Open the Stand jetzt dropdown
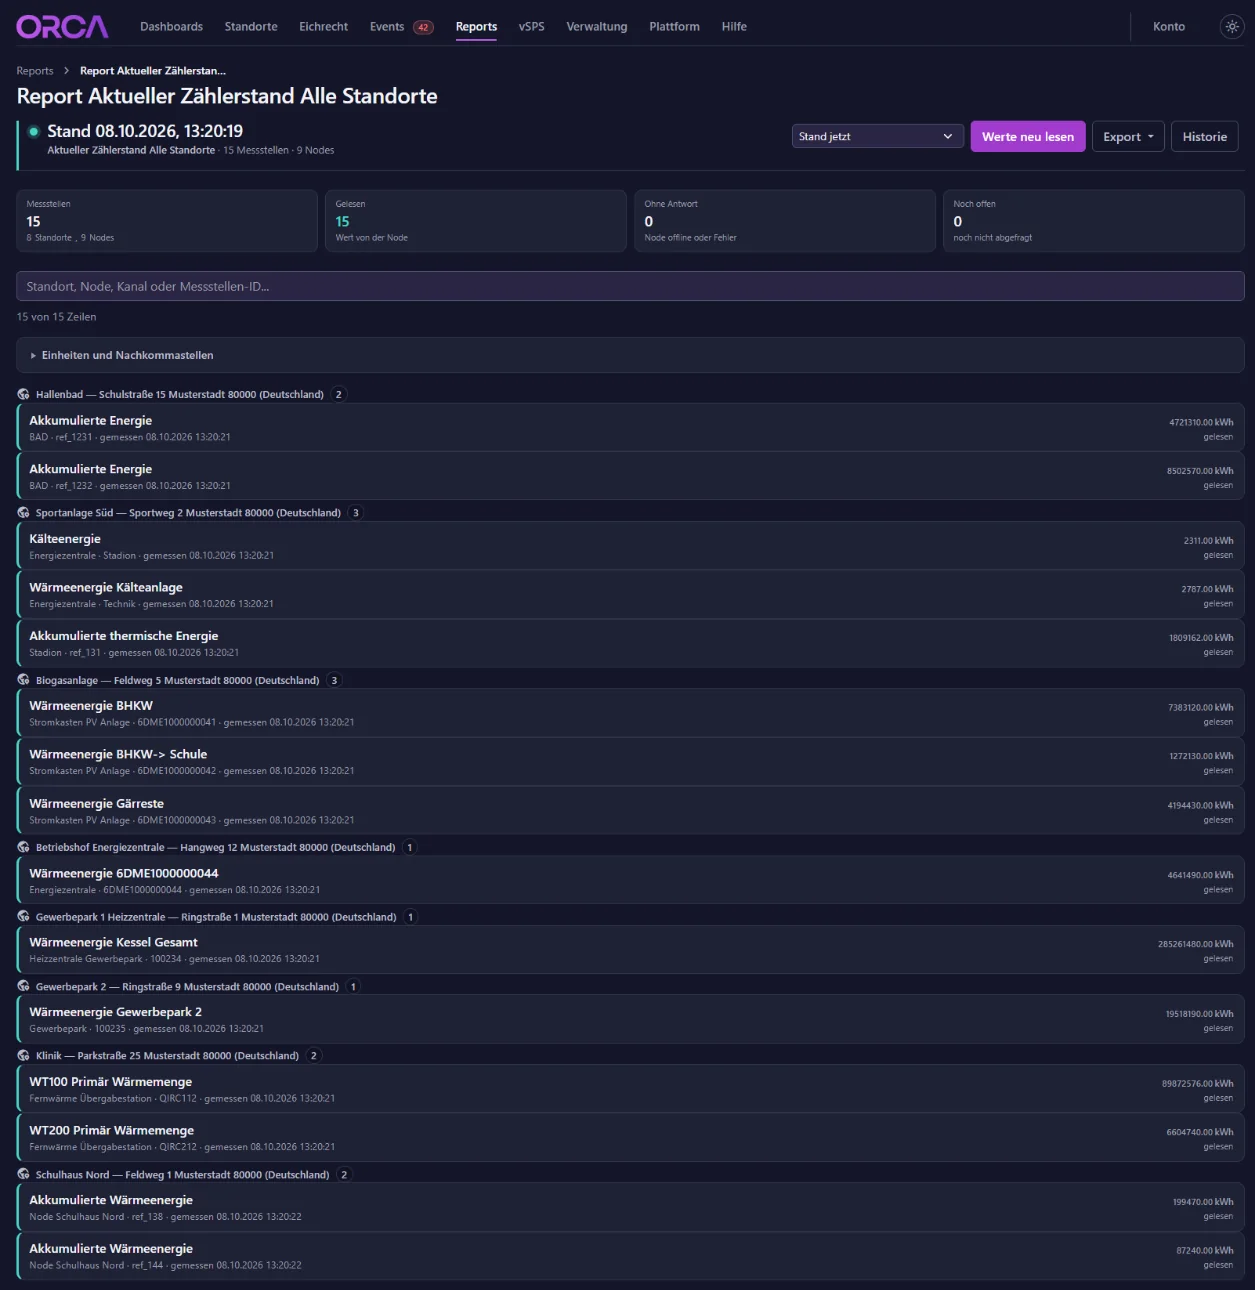This screenshot has width=1255, height=1290. (877, 136)
